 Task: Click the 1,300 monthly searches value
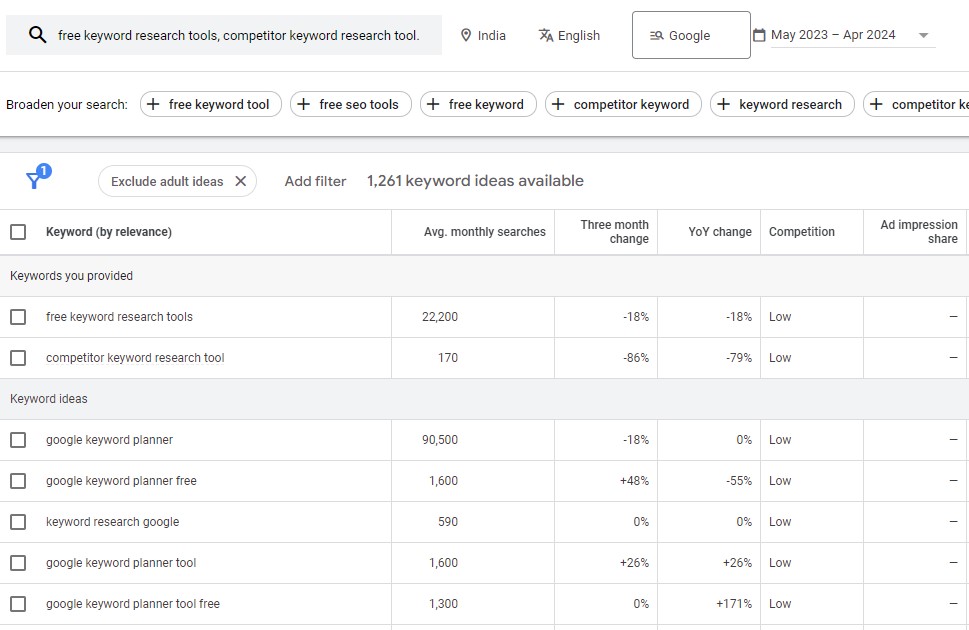coord(444,604)
